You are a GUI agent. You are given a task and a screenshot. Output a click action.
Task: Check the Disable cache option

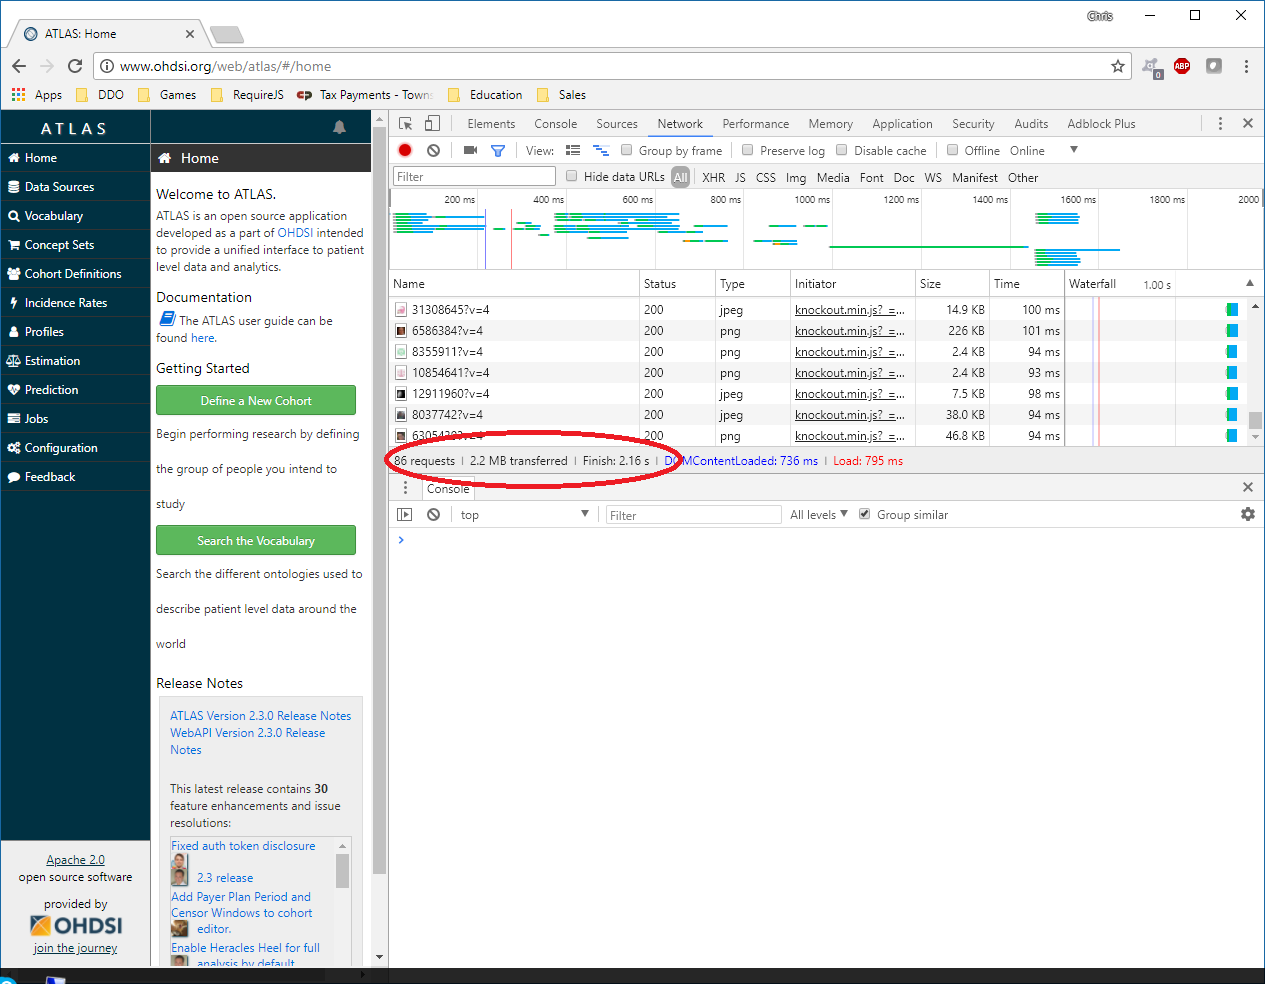(x=843, y=149)
